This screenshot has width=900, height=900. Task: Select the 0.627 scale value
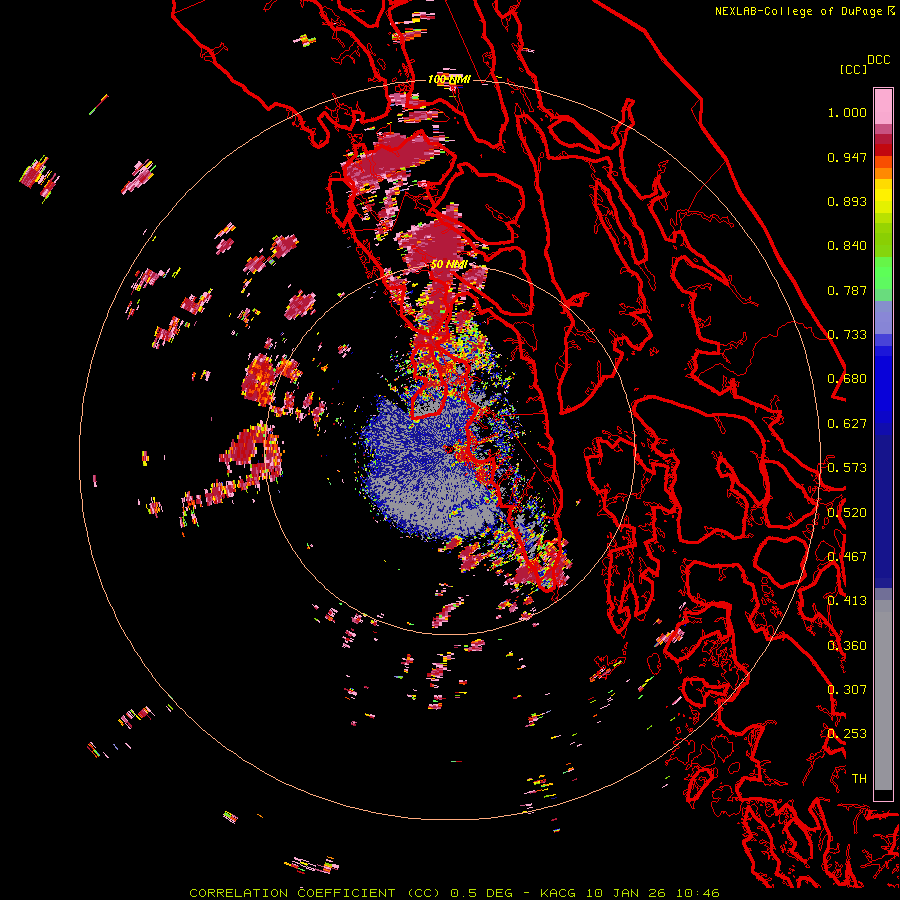[x=847, y=424]
